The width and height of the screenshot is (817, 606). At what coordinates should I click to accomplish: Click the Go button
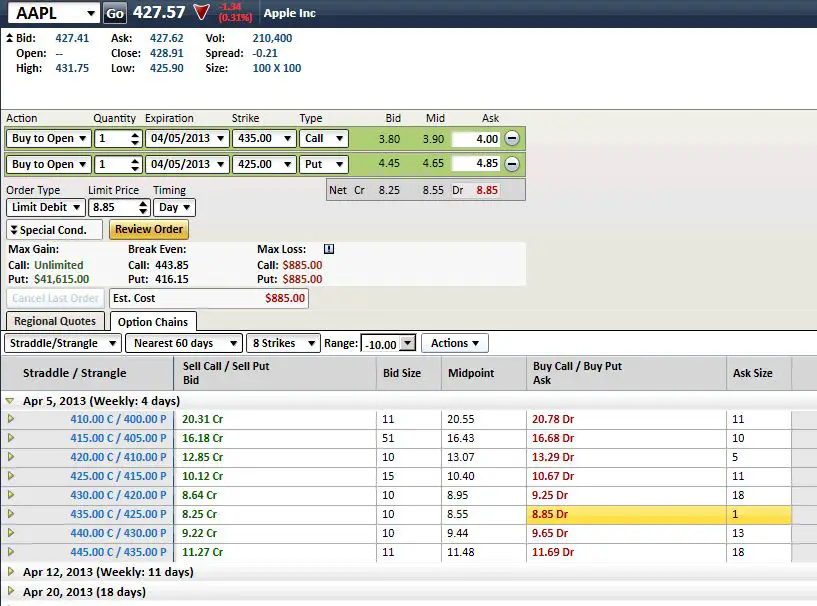pos(115,14)
